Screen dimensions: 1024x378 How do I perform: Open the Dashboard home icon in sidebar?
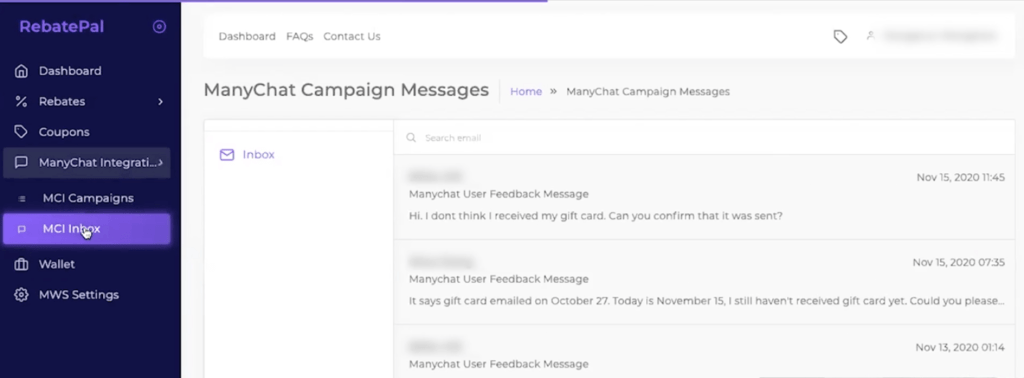pyautogui.click(x=21, y=71)
